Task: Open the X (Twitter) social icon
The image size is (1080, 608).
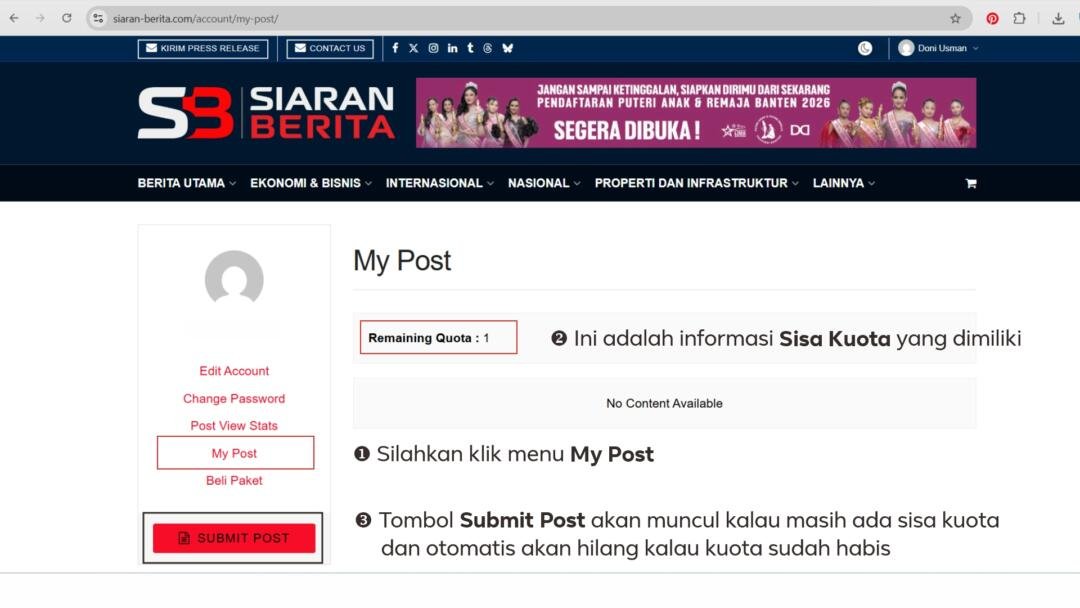Action: point(414,47)
